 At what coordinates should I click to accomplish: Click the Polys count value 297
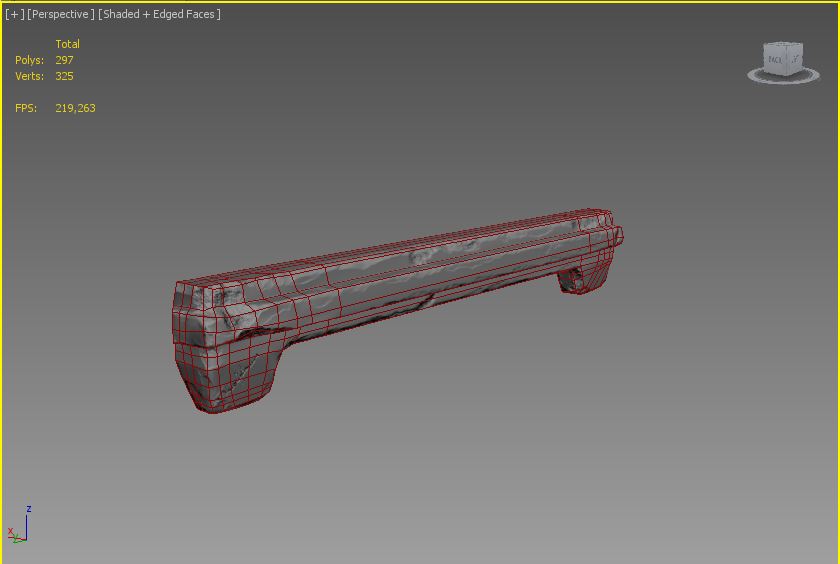tap(64, 60)
